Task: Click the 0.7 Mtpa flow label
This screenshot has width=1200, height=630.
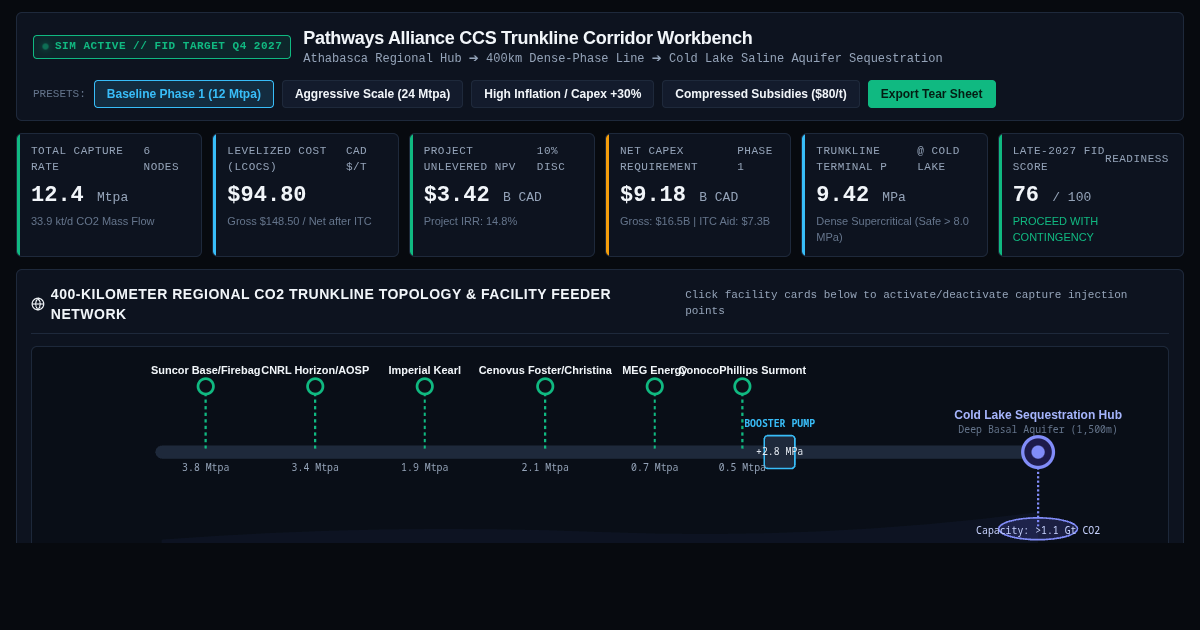Action: 655,468
